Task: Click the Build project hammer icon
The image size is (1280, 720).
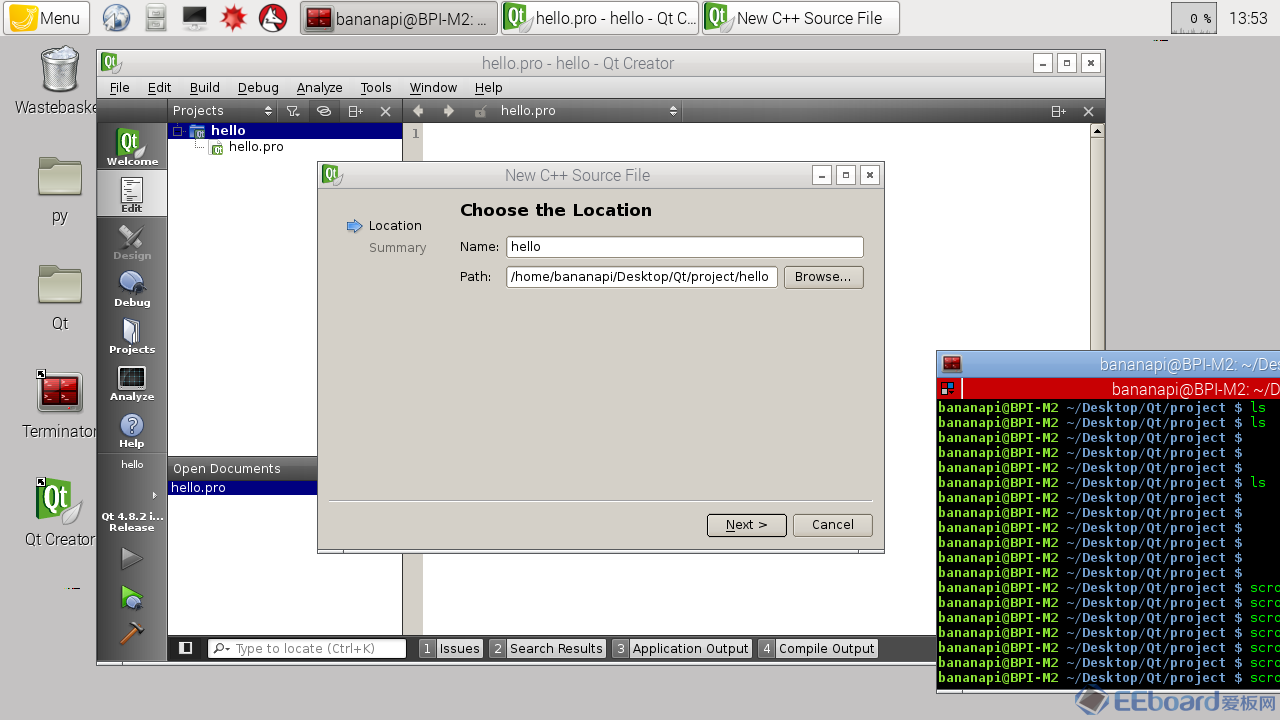Action: click(131, 633)
